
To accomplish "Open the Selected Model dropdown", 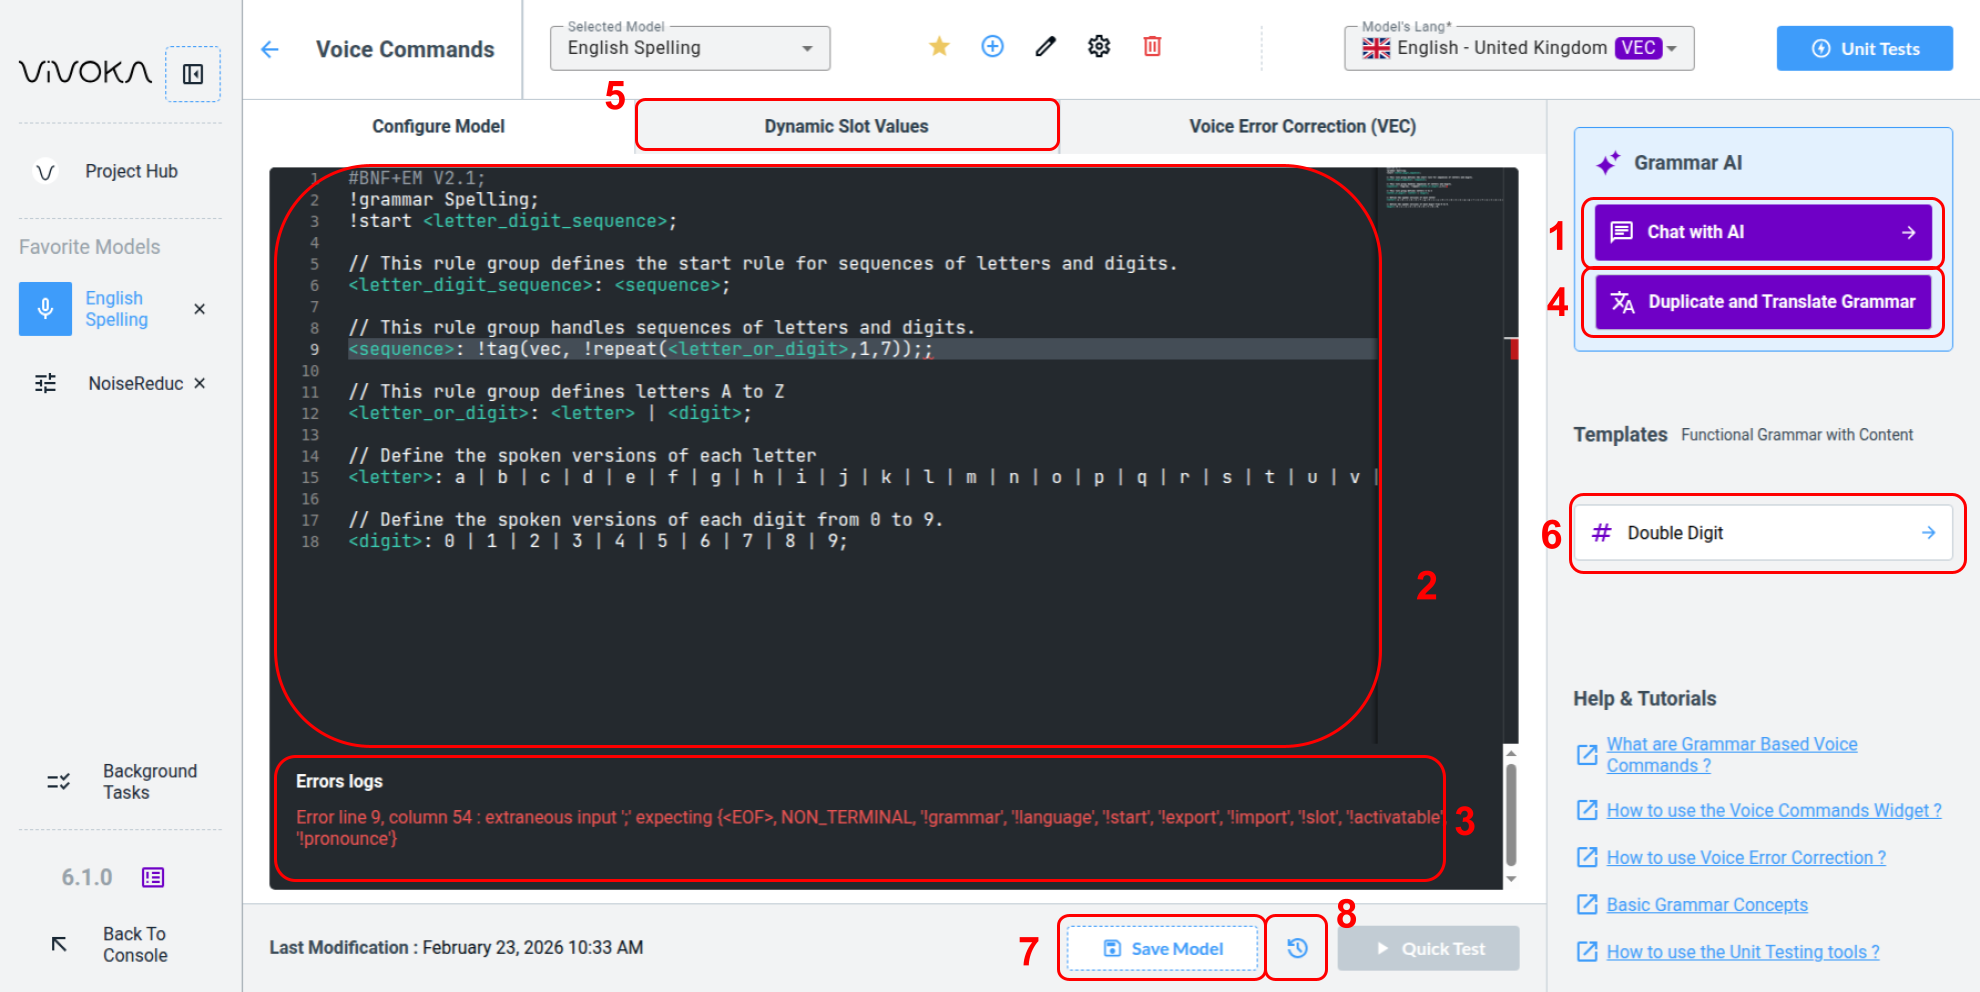I will tap(690, 49).
